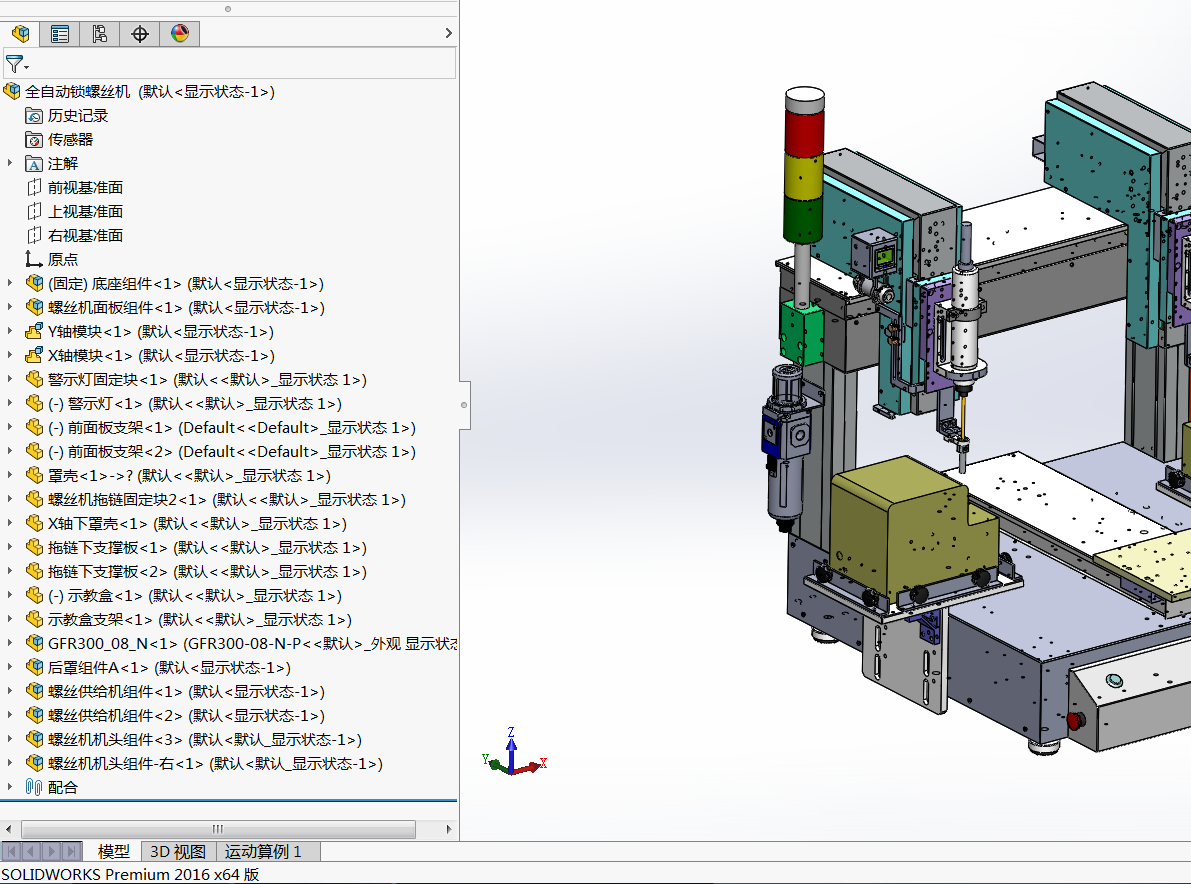Expand the 螺丝供给机组件<1> node

coord(10,691)
